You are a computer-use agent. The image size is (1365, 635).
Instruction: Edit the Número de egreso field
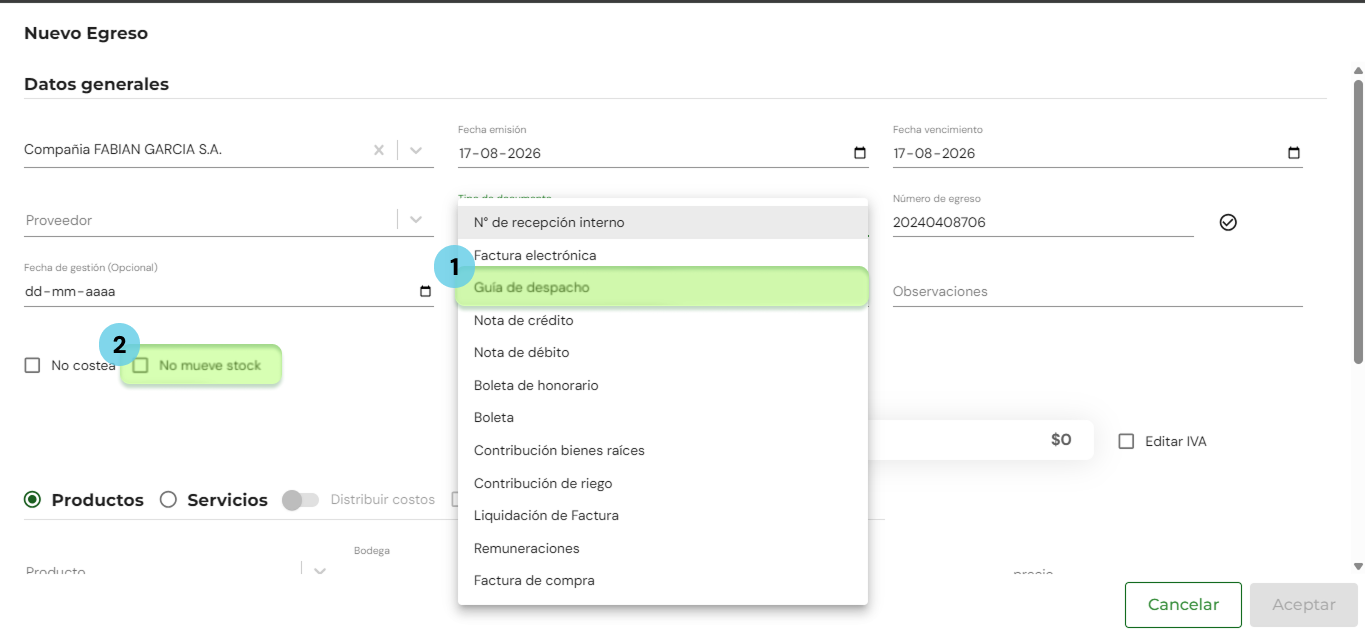[x=1043, y=222]
